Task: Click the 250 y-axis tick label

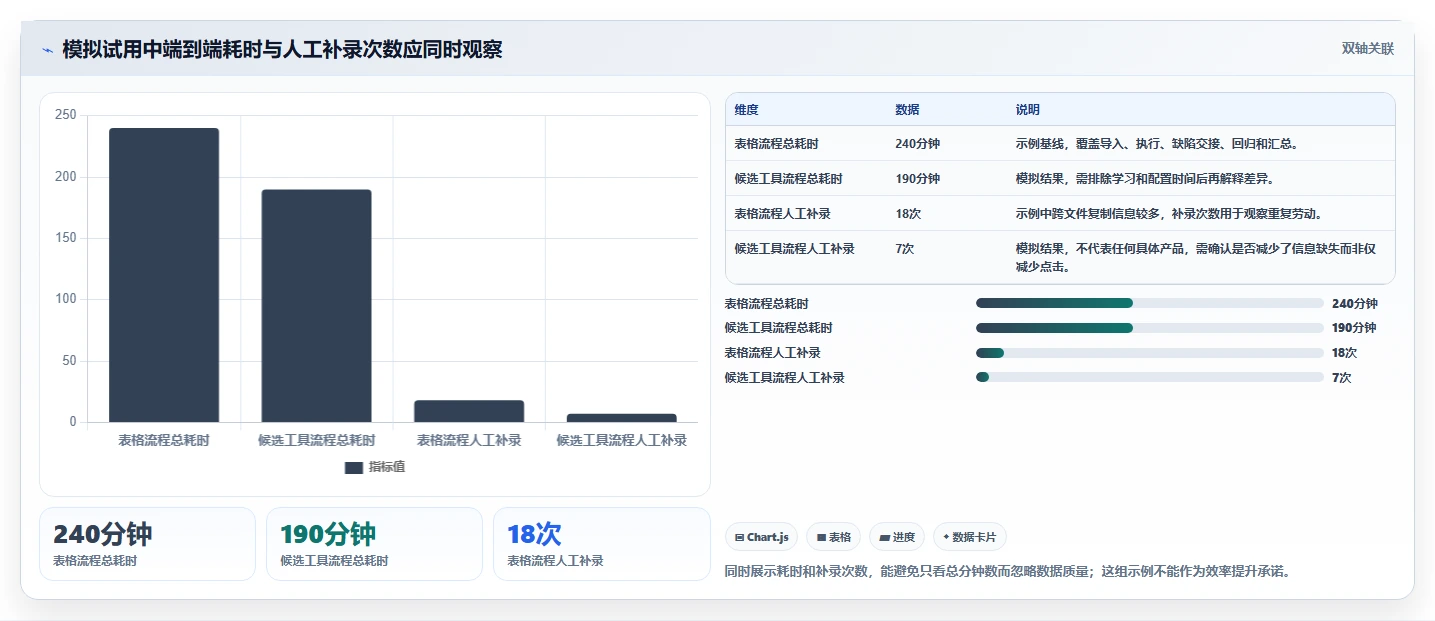Action: coord(66,115)
